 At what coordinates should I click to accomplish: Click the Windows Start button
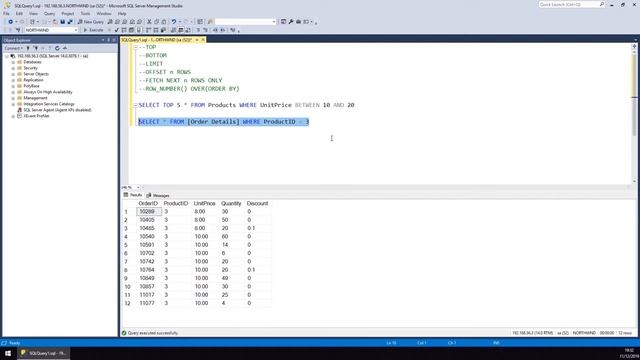(x=8, y=353)
